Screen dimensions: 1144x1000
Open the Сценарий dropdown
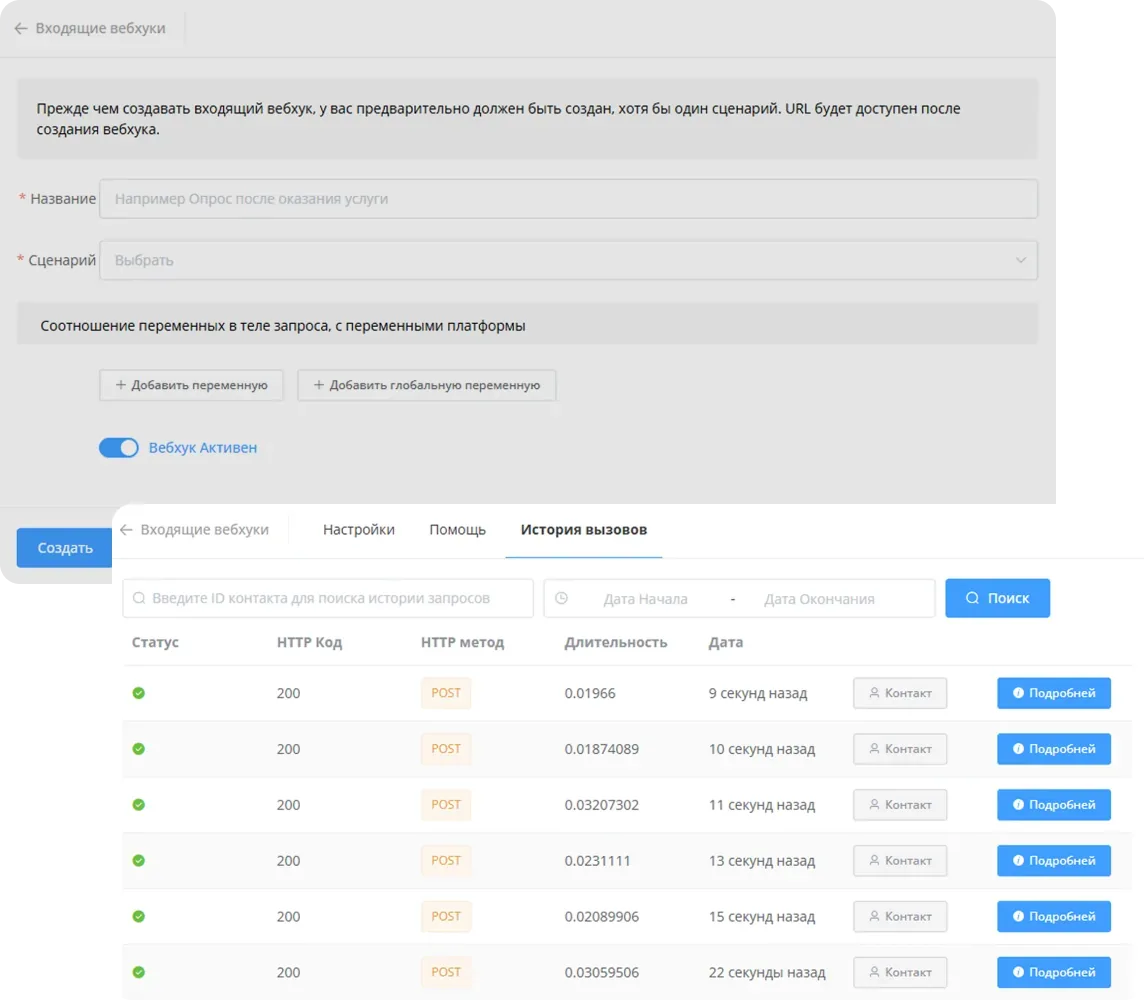(x=568, y=260)
